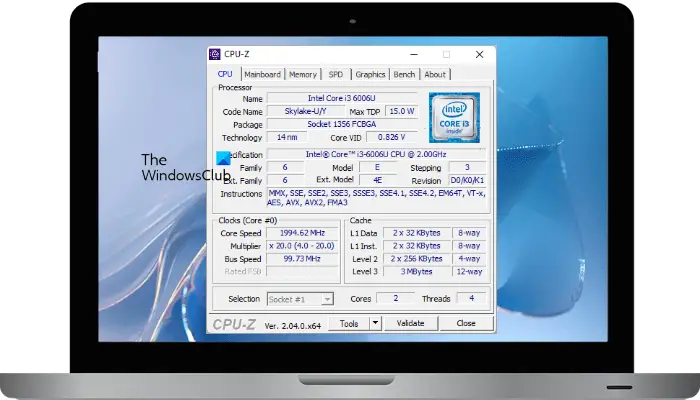This screenshot has width=700, height=400.
Task: Click the Level 2 4-way value
Action: 469,259
